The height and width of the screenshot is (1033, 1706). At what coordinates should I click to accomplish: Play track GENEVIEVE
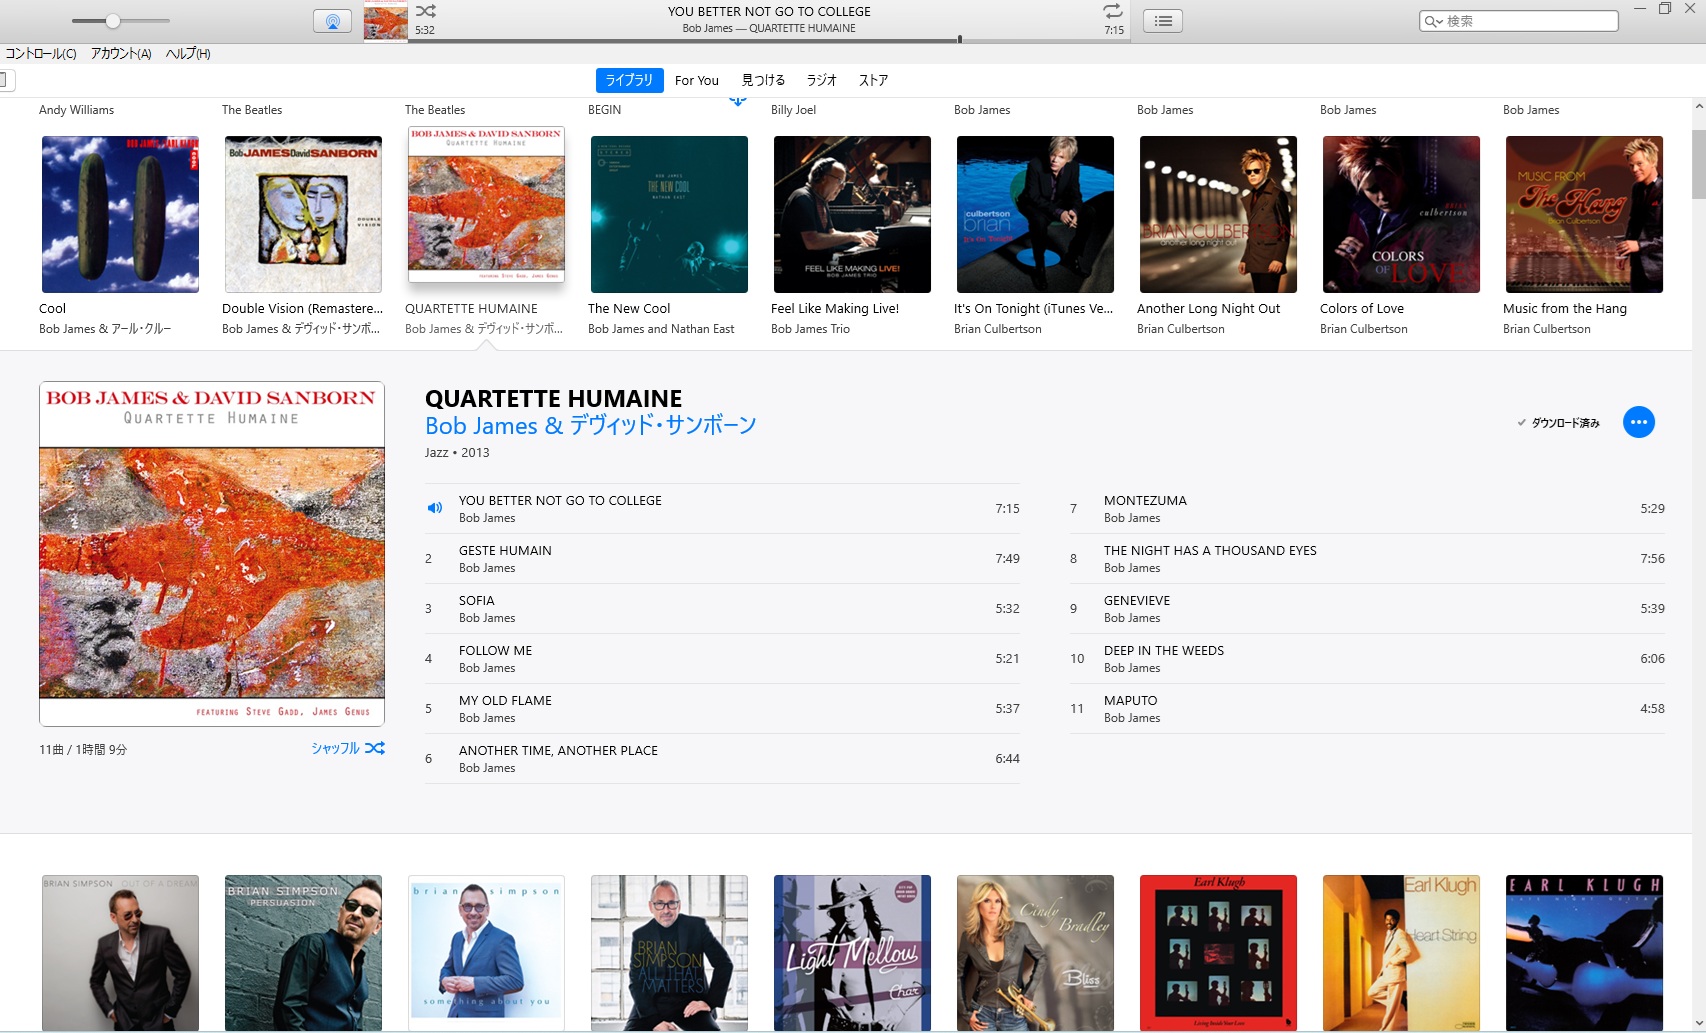pos(1367,608)
